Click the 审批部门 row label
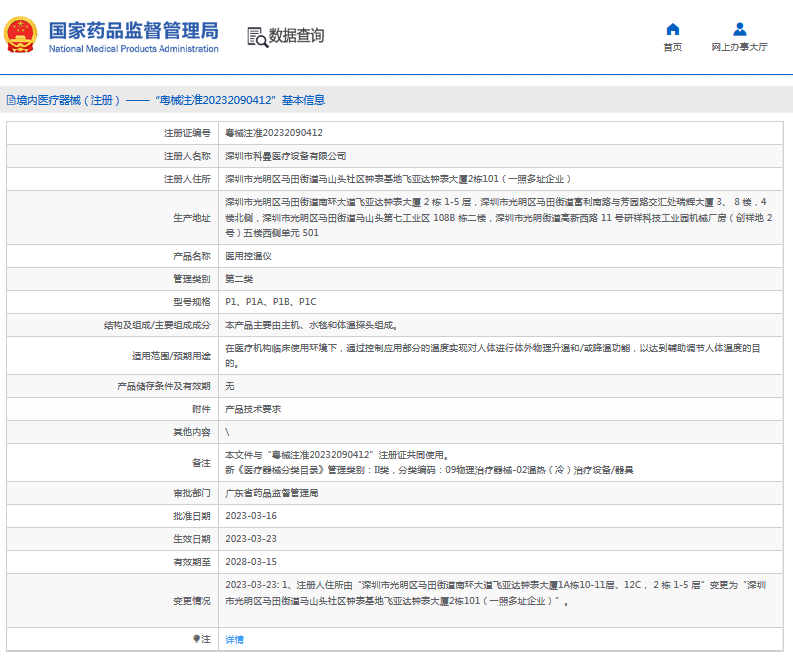The image size is (793, 657). pyautogui.click(x=192, y=493)
